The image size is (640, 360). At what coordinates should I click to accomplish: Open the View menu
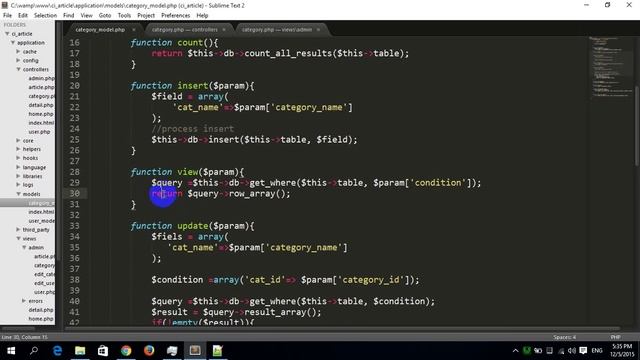[87, 16]
